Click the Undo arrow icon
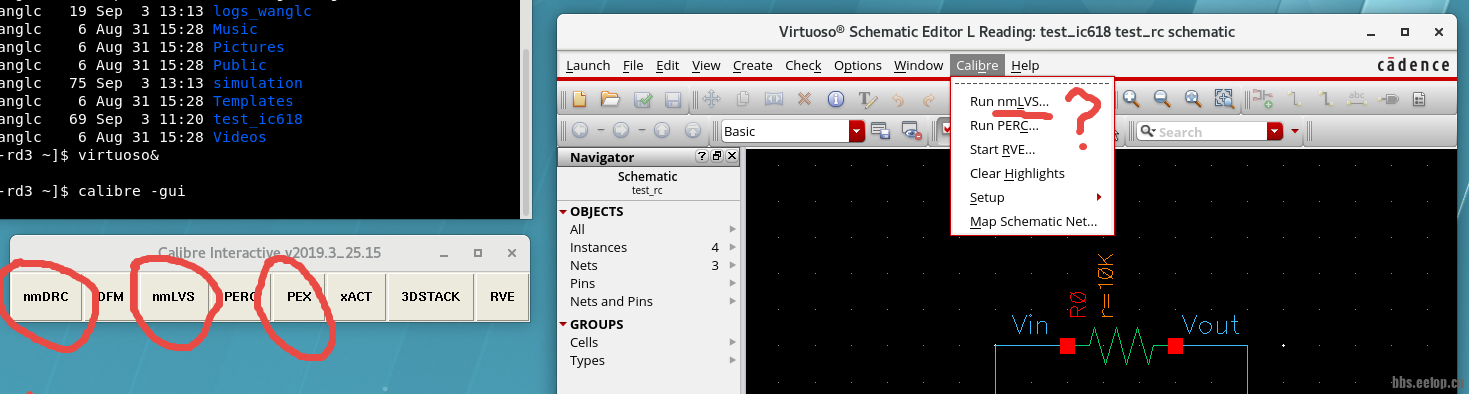The image size is (1469, 394). tap(898, 99)
